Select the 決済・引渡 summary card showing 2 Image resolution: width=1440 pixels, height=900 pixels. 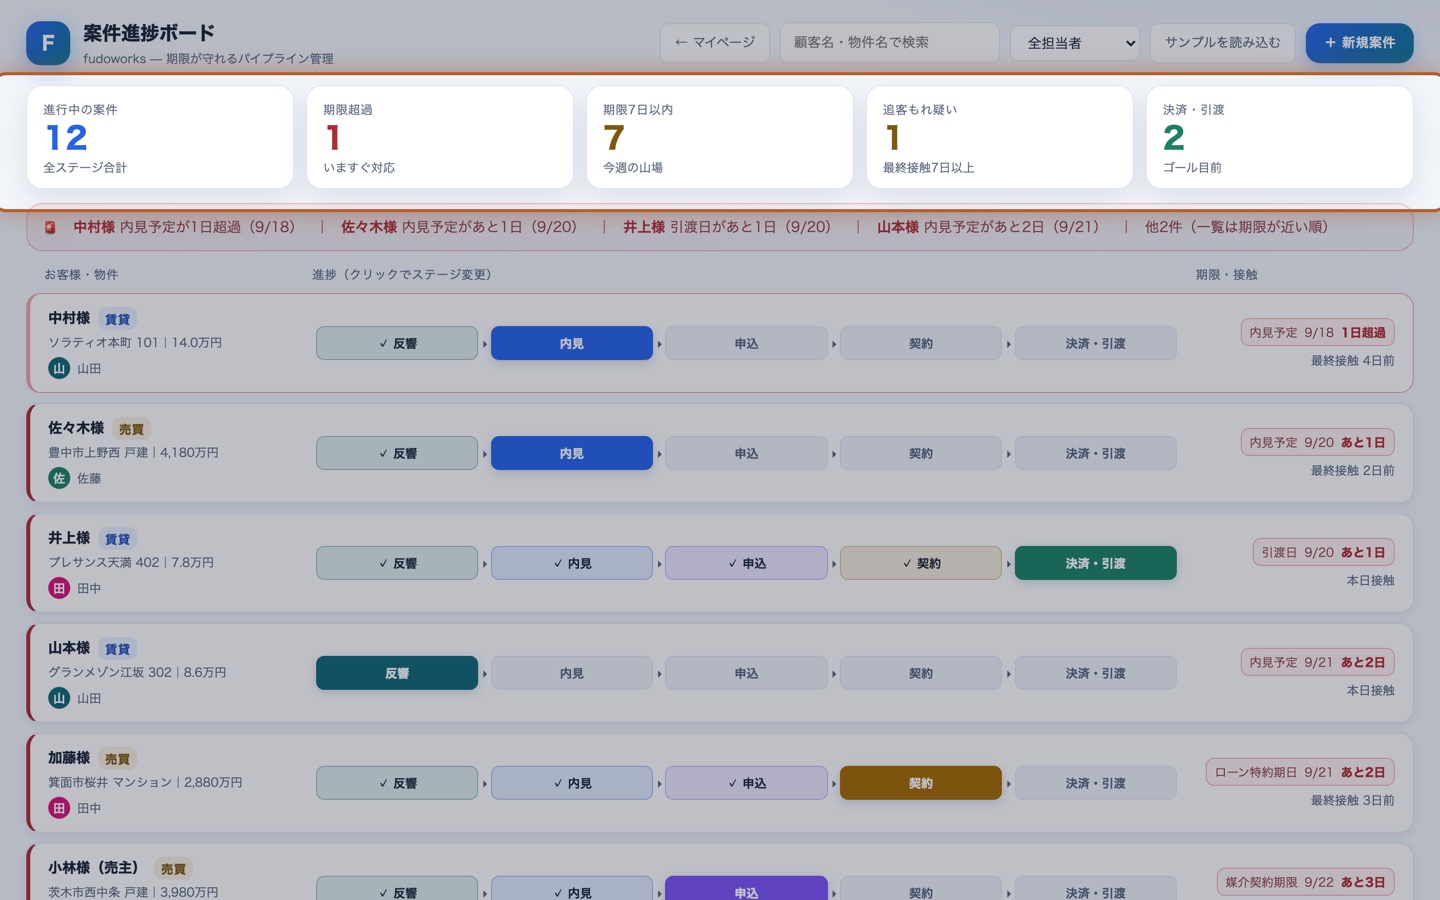pyautogui.click(x=1280, y=137)
